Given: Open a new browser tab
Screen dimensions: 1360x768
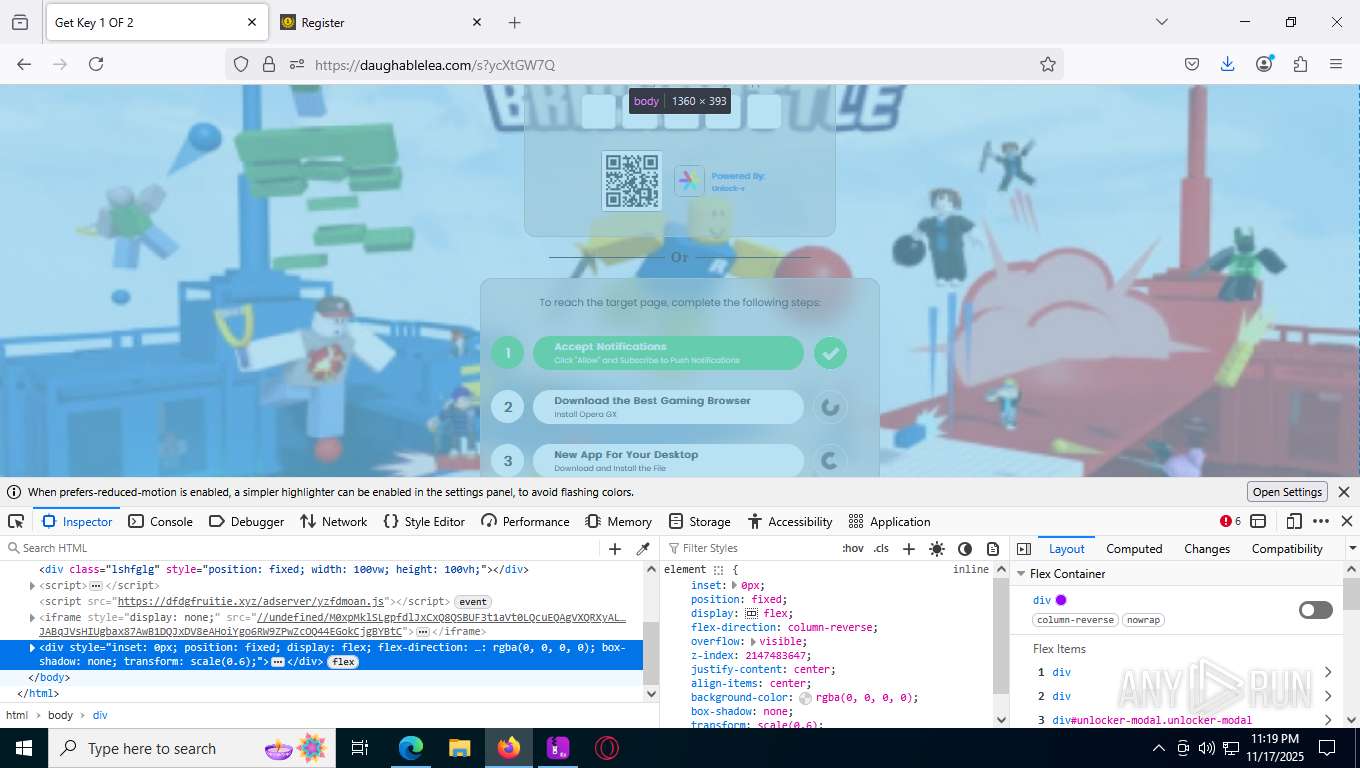Looking at the screenshot, I should pyautogui.click(x=514, y=22).
